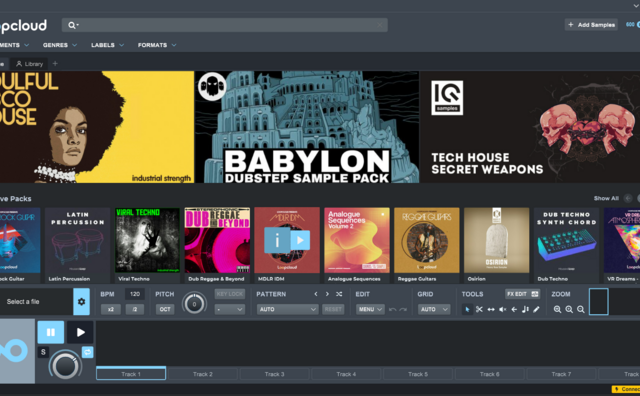Open the Labels dropdown
The width and height of the screenshot is (640, 396).
pos(107,45)
